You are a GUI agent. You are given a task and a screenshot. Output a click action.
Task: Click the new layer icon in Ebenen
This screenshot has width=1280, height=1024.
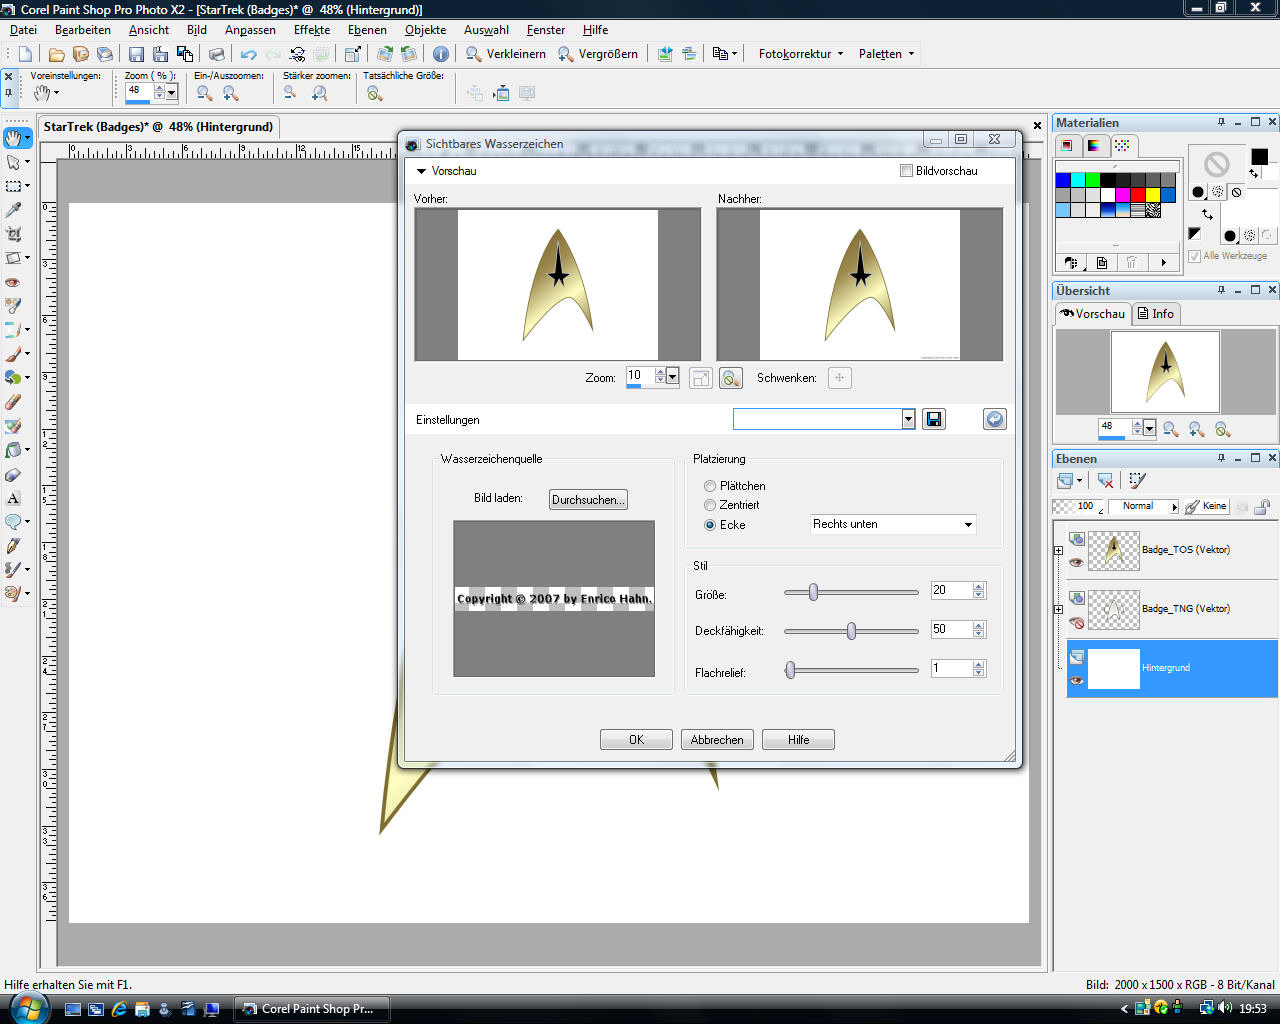(1066, 481)
